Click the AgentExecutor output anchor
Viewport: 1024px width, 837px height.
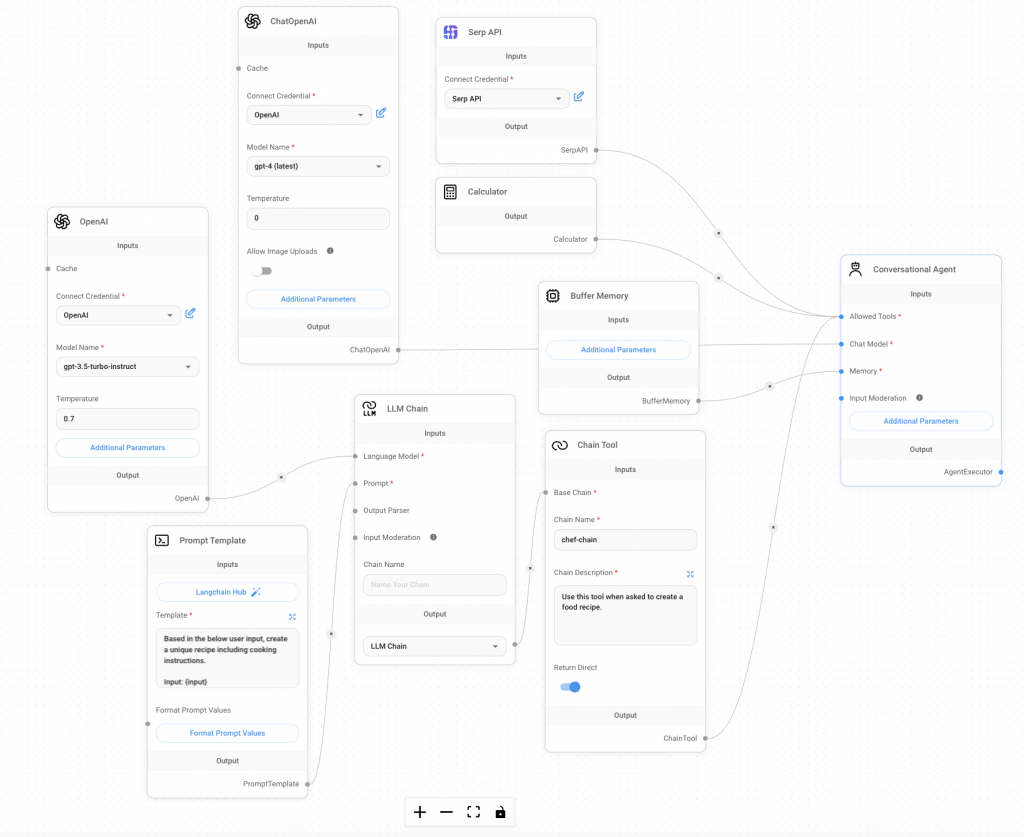1000,472
